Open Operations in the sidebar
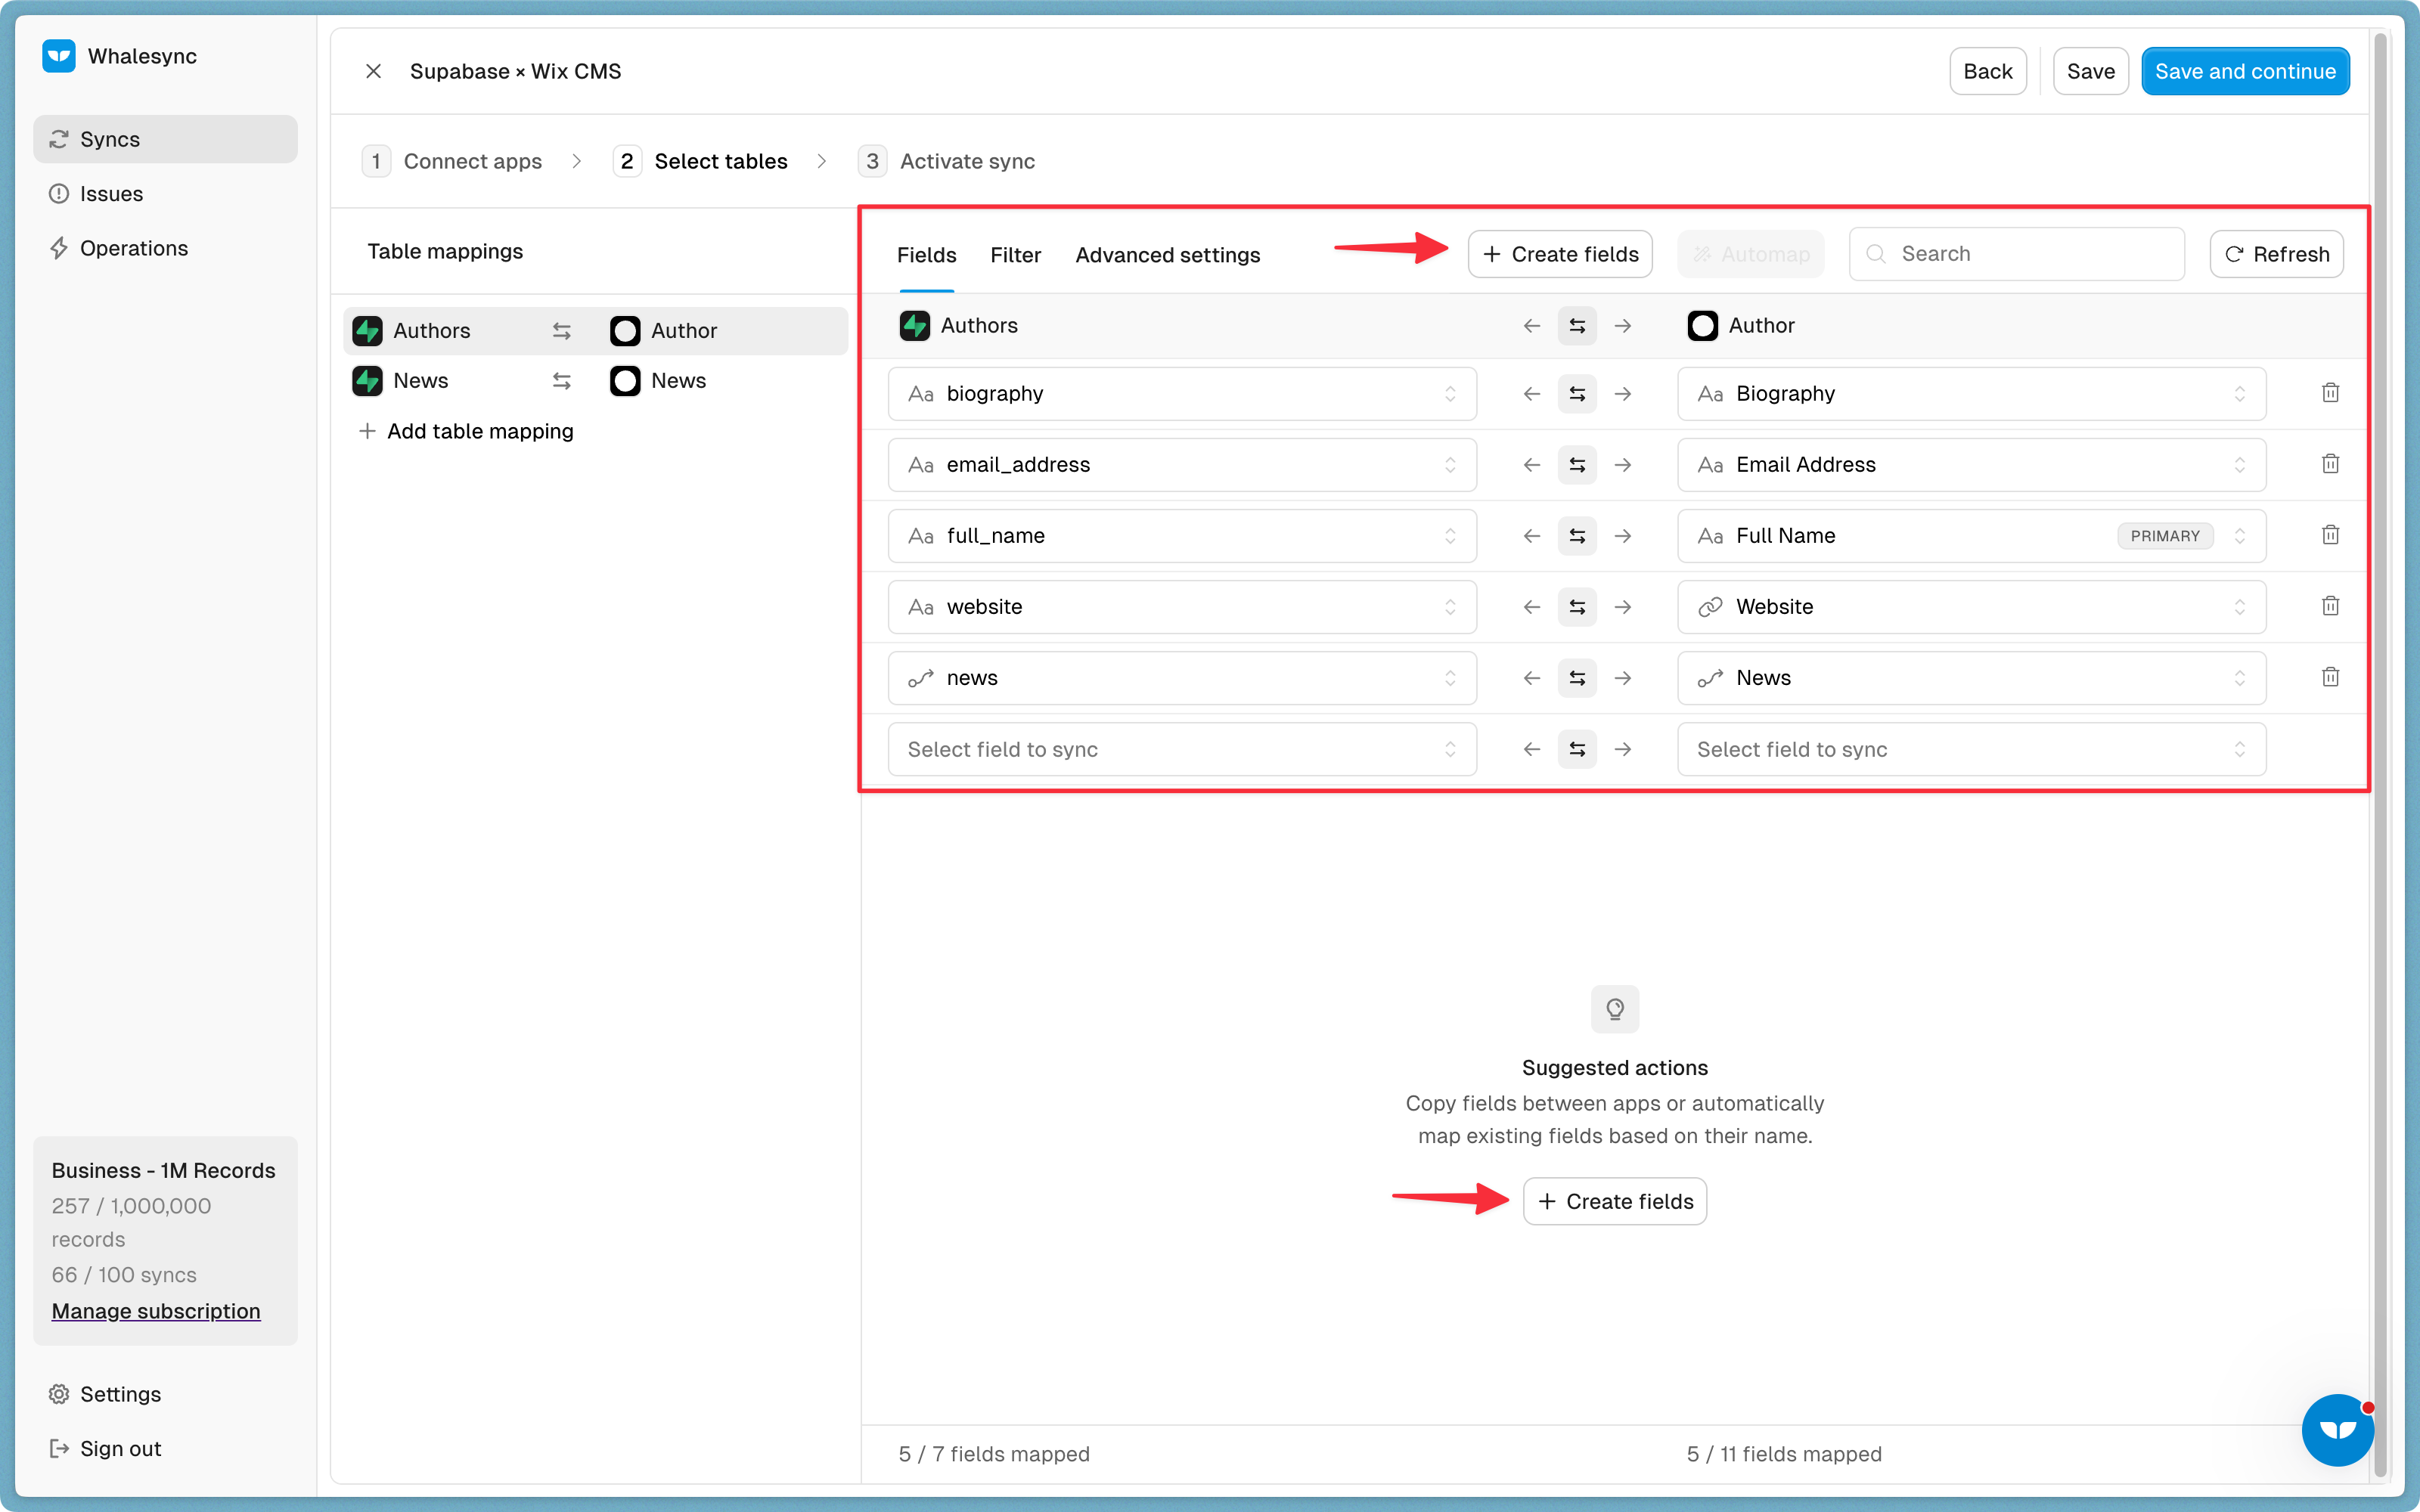Viewport: 2420px width, 1512px height. (165, 248)
